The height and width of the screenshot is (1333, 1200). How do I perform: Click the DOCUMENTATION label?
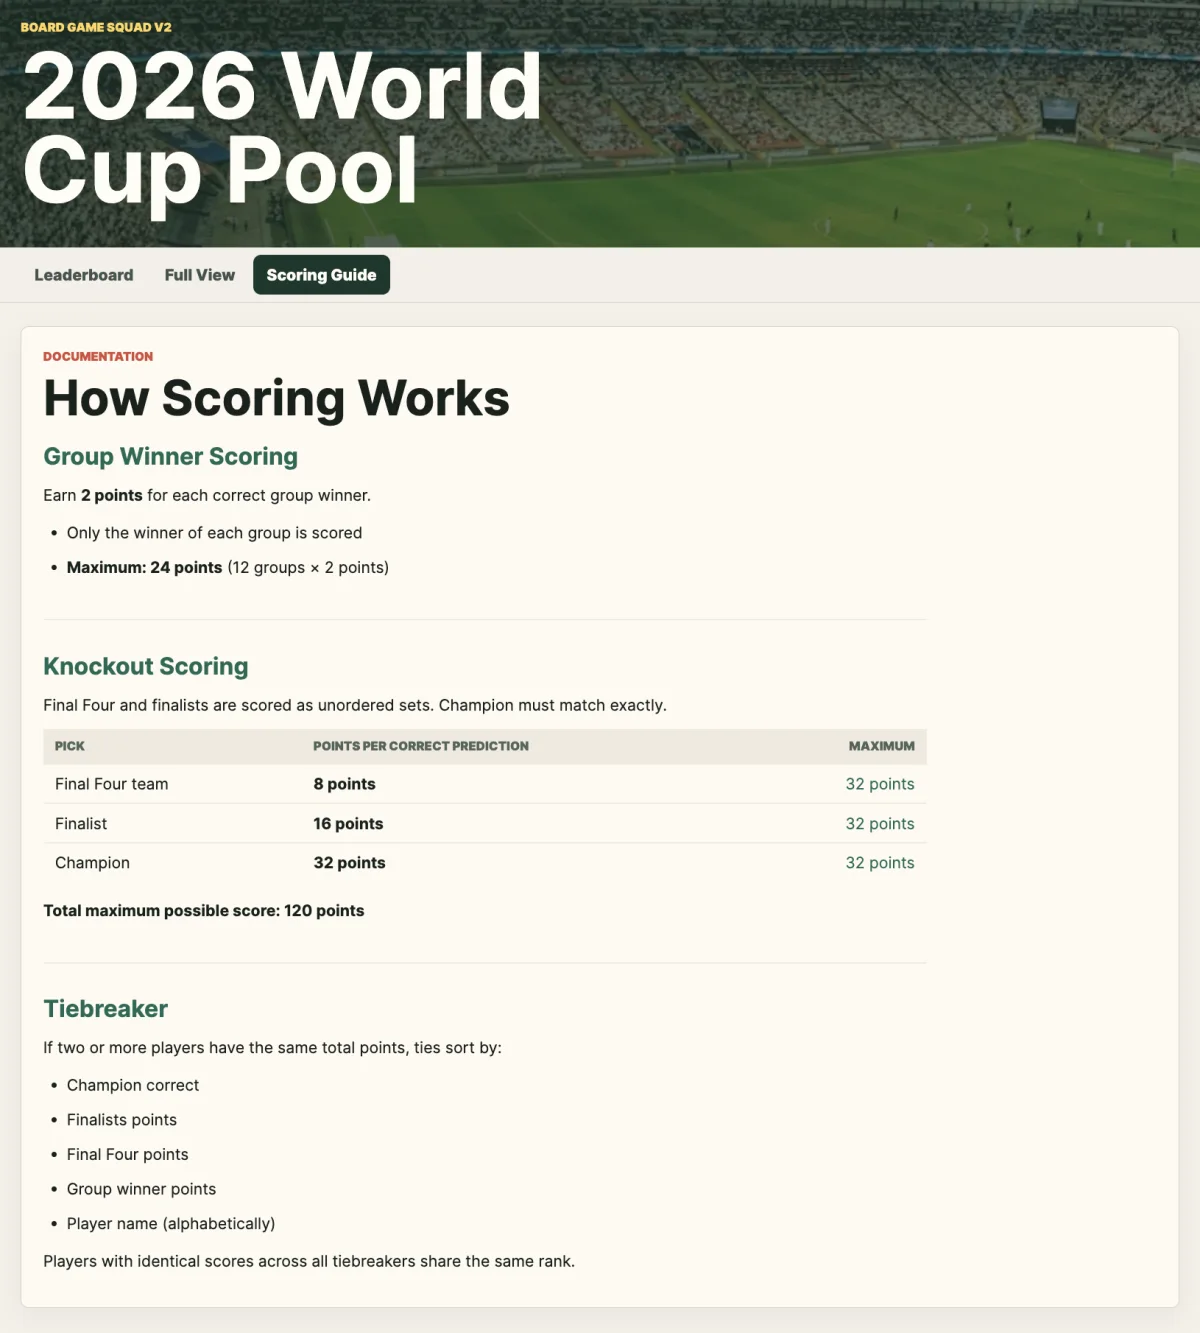coord(98,356)
